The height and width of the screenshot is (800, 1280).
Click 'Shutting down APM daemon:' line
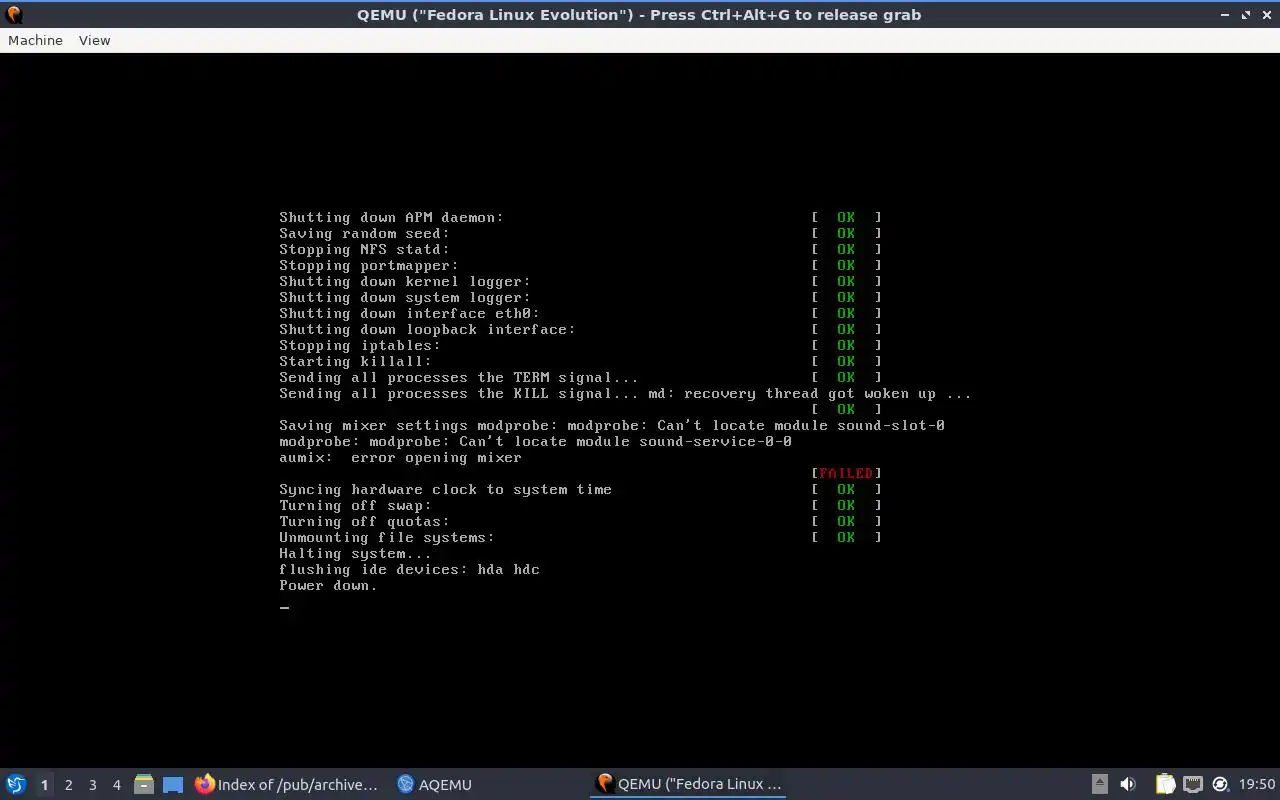pyautogui.click(x=391, y=217)
